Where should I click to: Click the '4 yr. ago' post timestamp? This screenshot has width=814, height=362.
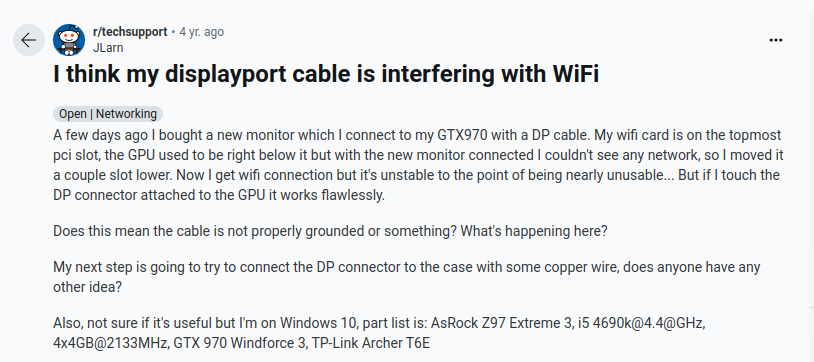coord(201,32)
